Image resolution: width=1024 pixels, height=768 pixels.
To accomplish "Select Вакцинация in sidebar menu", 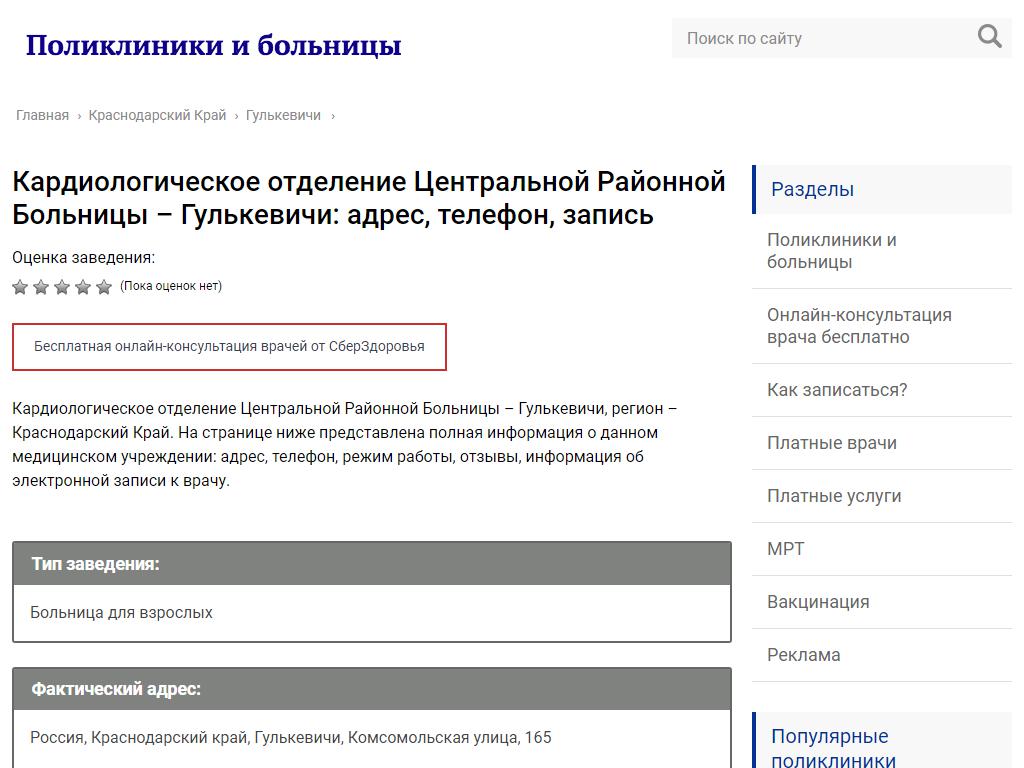I will [817, 602].
